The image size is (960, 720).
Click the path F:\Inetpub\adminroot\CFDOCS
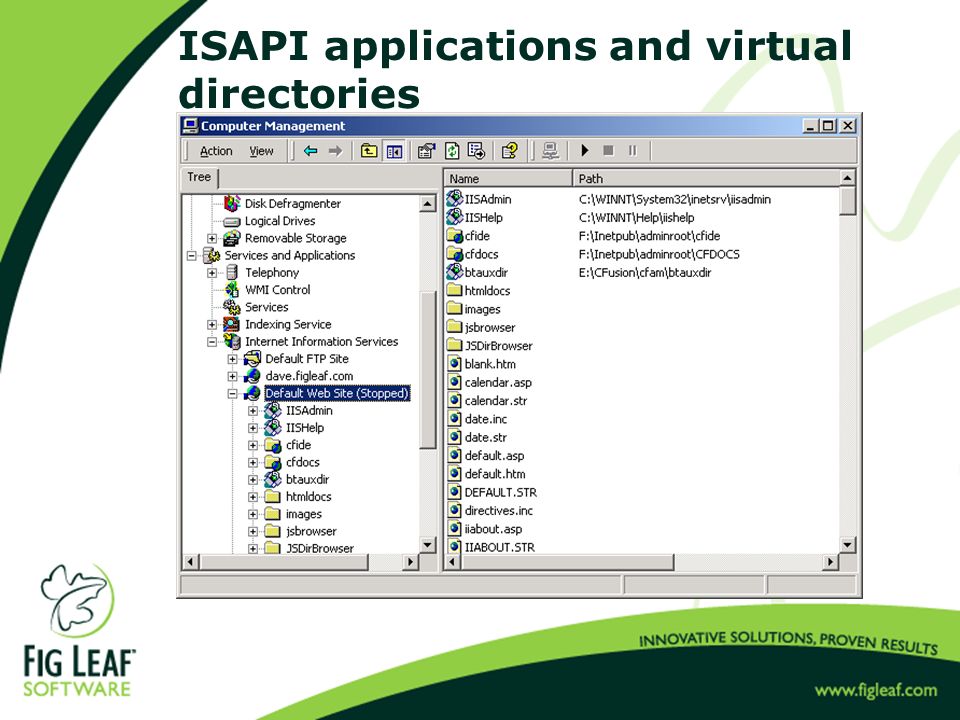tap(659, 254)
